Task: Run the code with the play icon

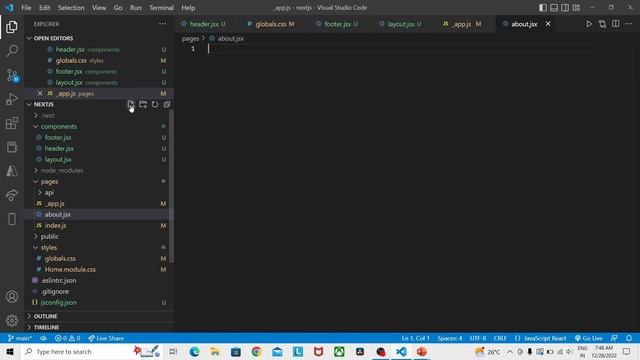Action: click(x=589, y=24)
